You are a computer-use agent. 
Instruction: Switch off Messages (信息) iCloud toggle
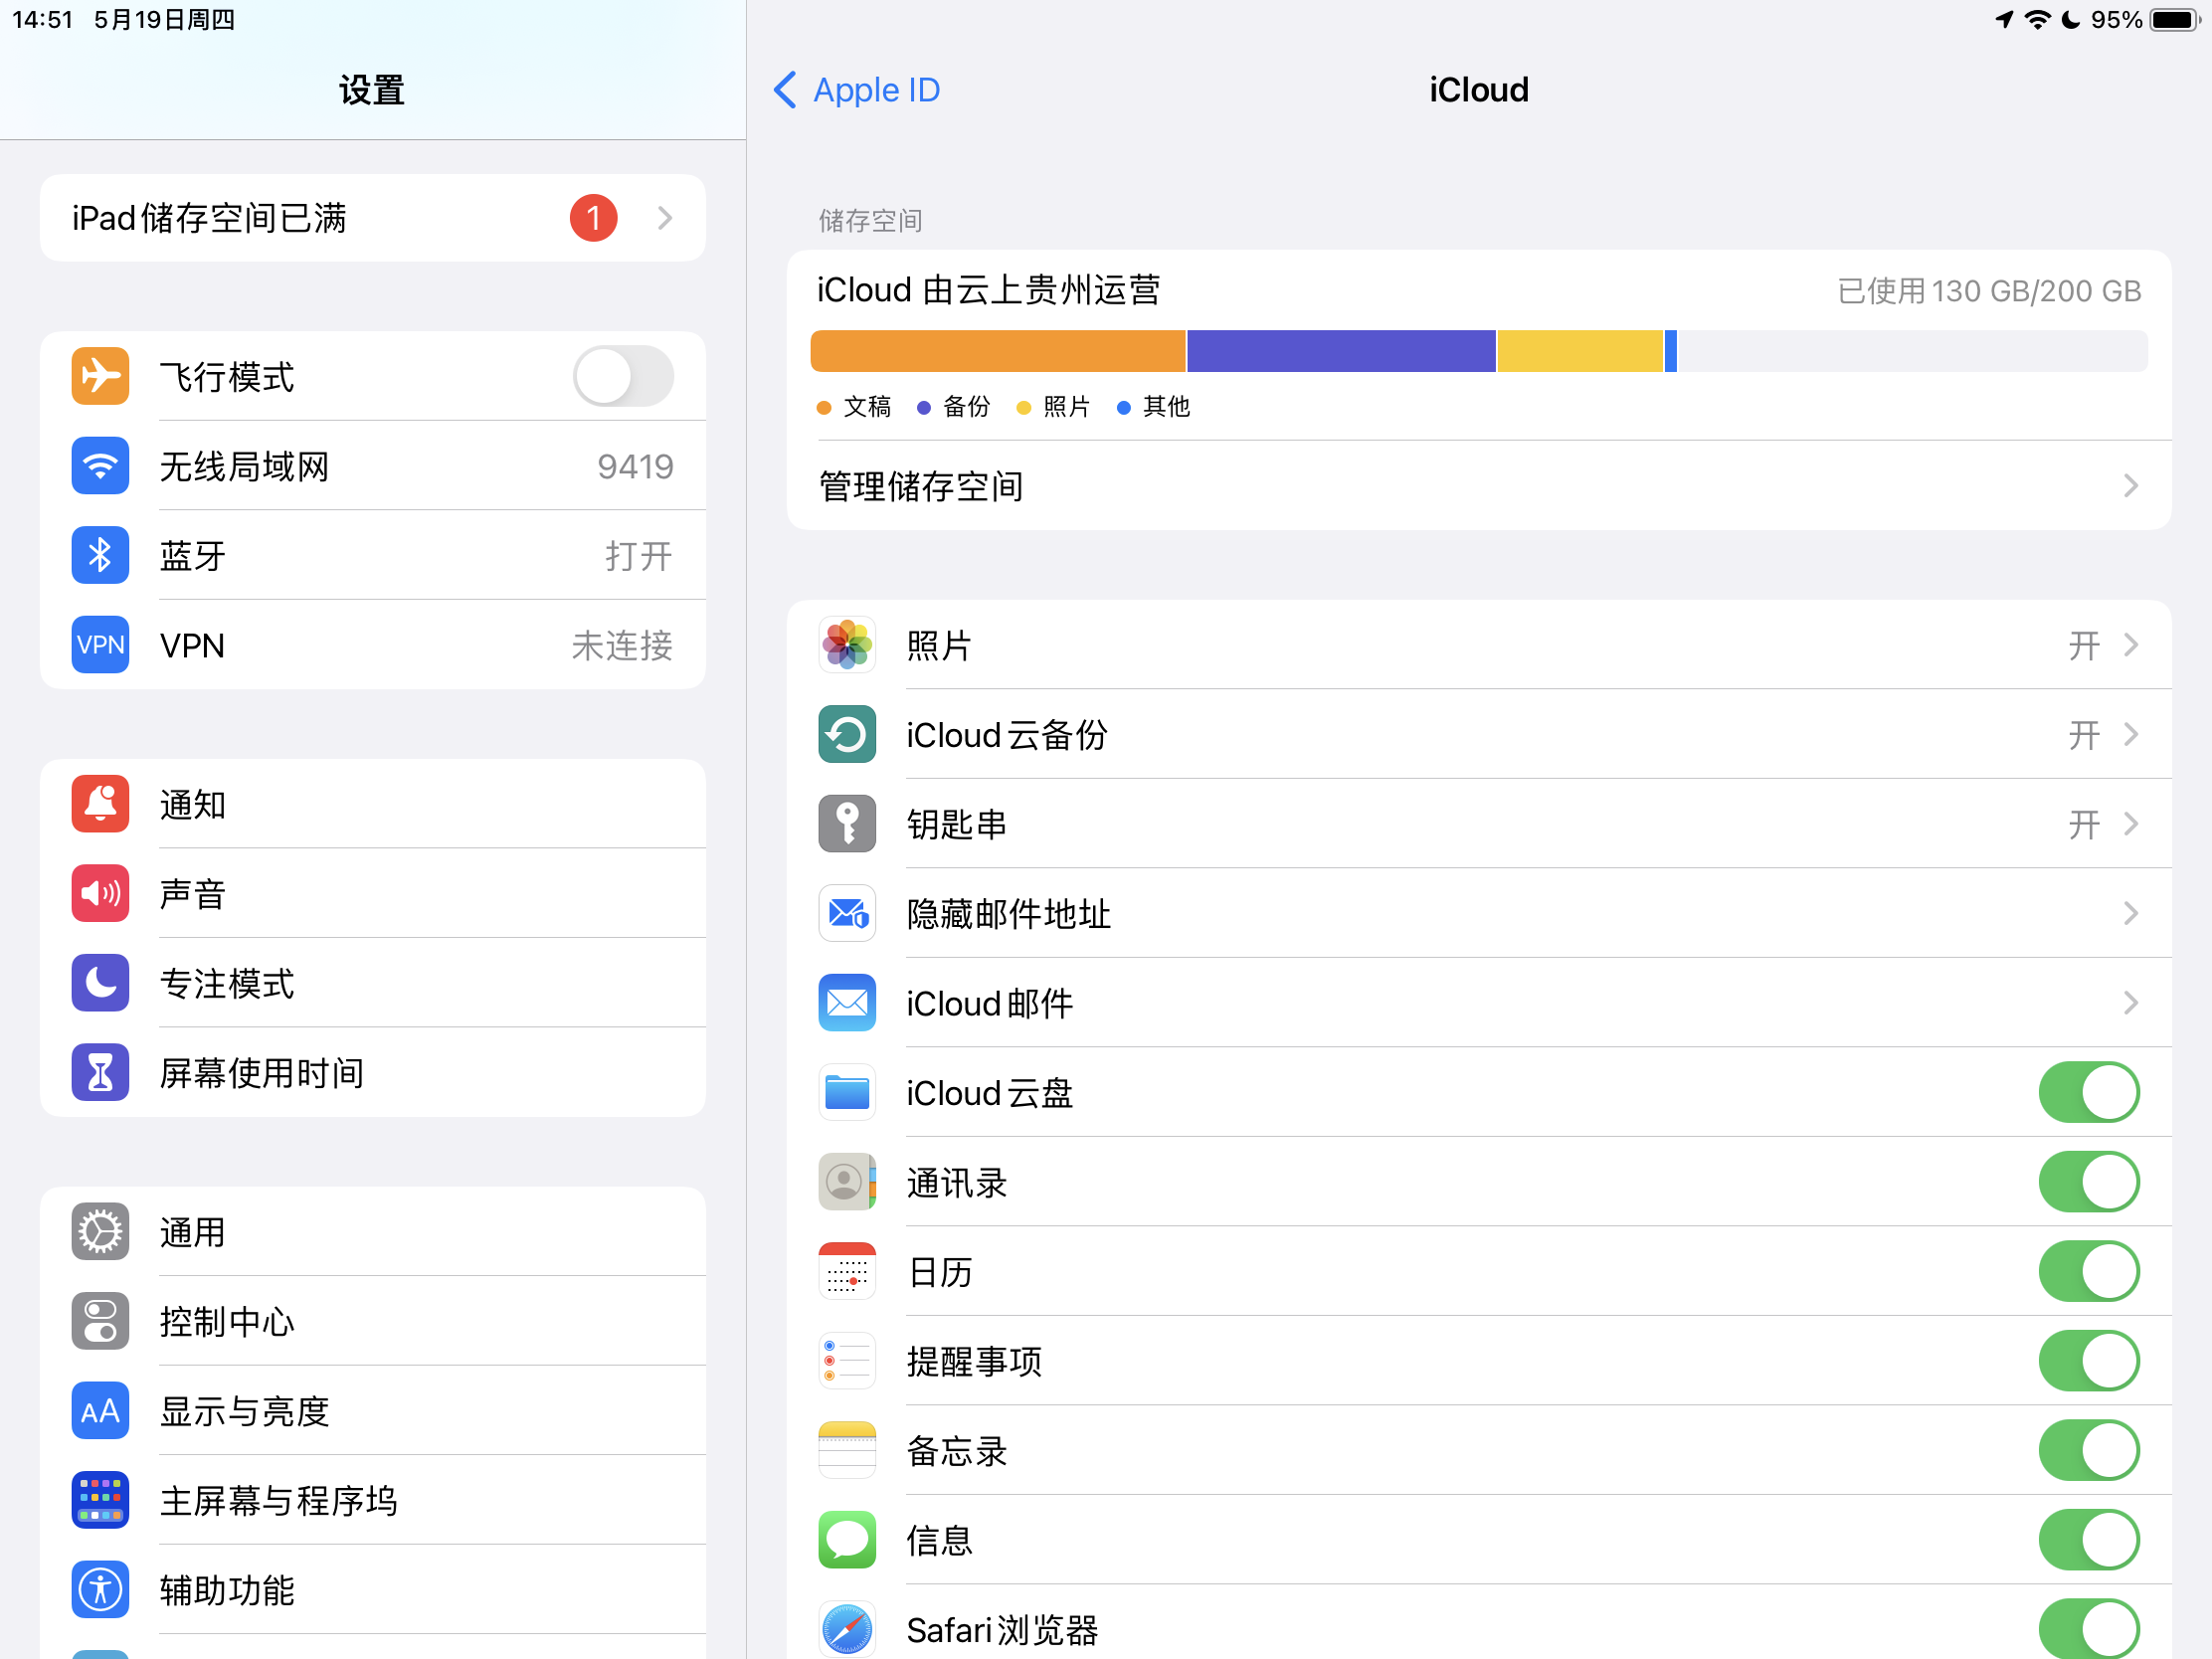point(2088,1540)
